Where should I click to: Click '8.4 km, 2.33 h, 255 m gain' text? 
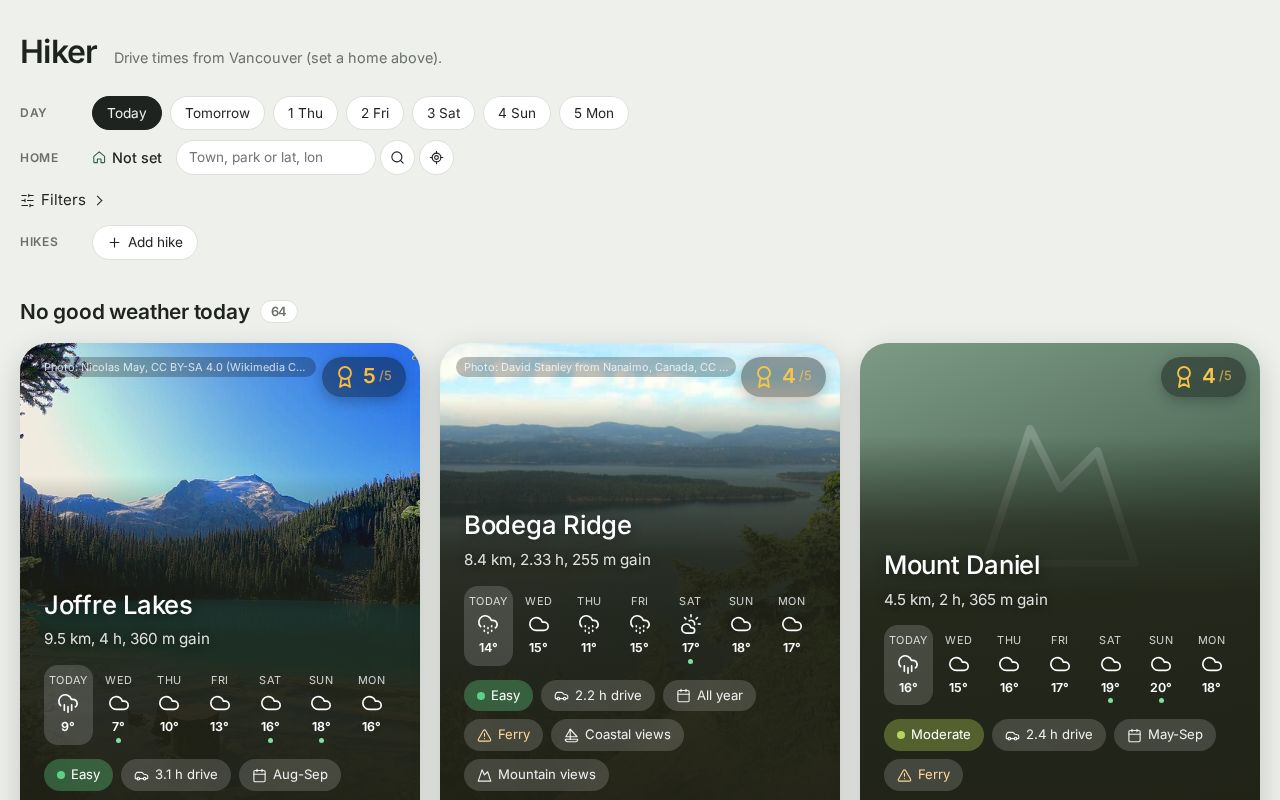pyautogui.click(x=557, y=559)
